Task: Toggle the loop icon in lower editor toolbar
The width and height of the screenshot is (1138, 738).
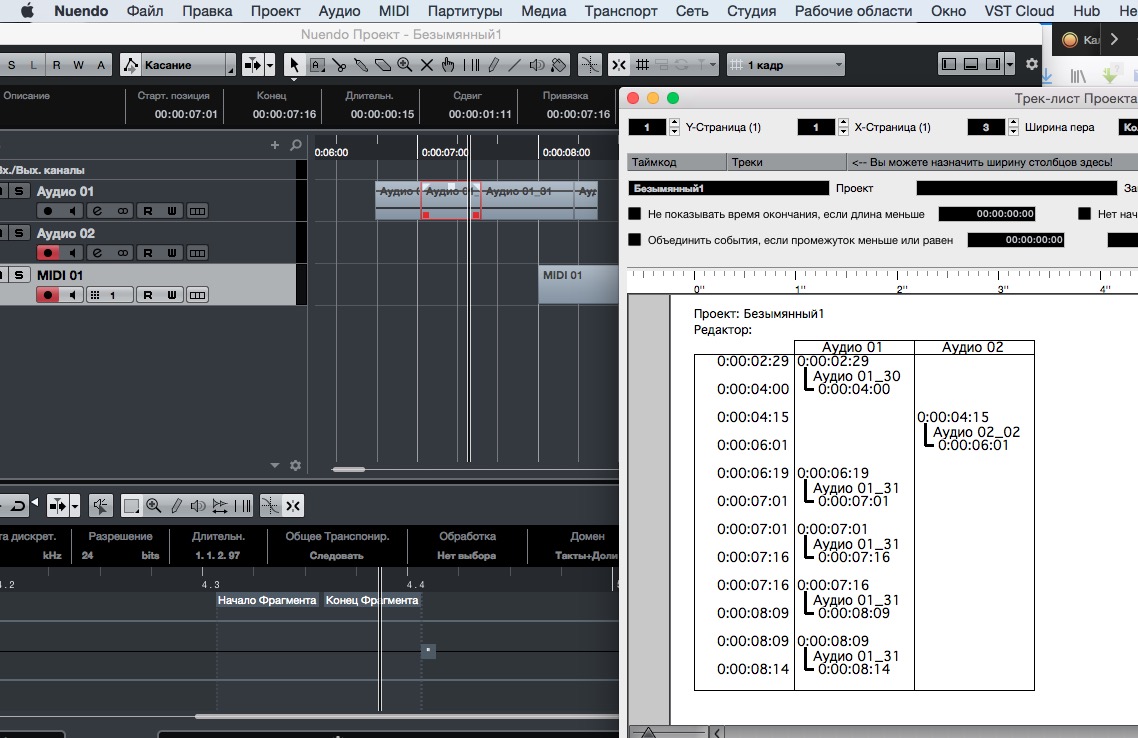Action: (18, 506)
